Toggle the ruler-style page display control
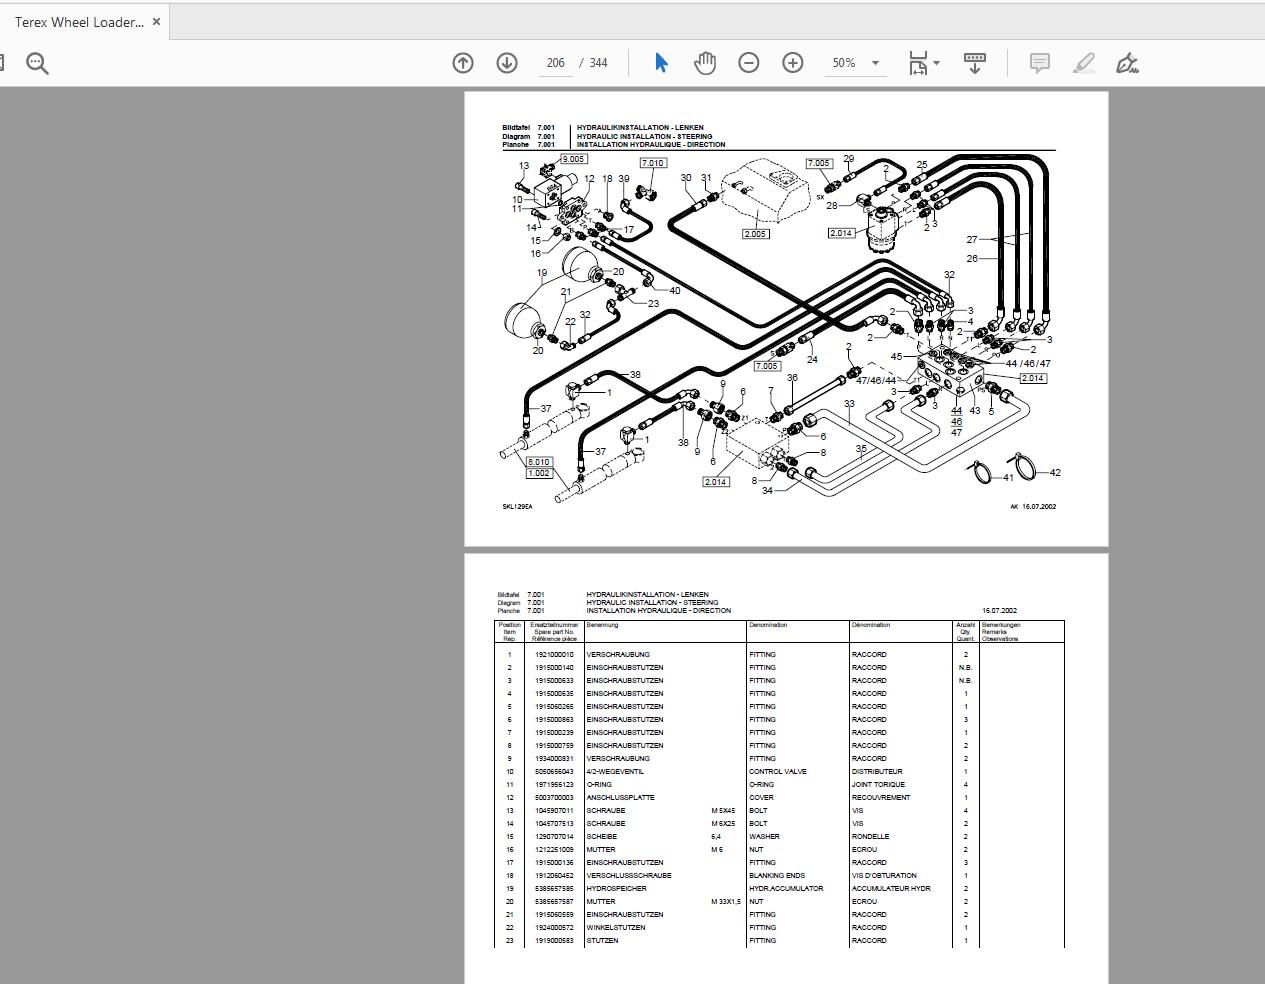This screenshot has width=1265, height=984. (974, 62)
